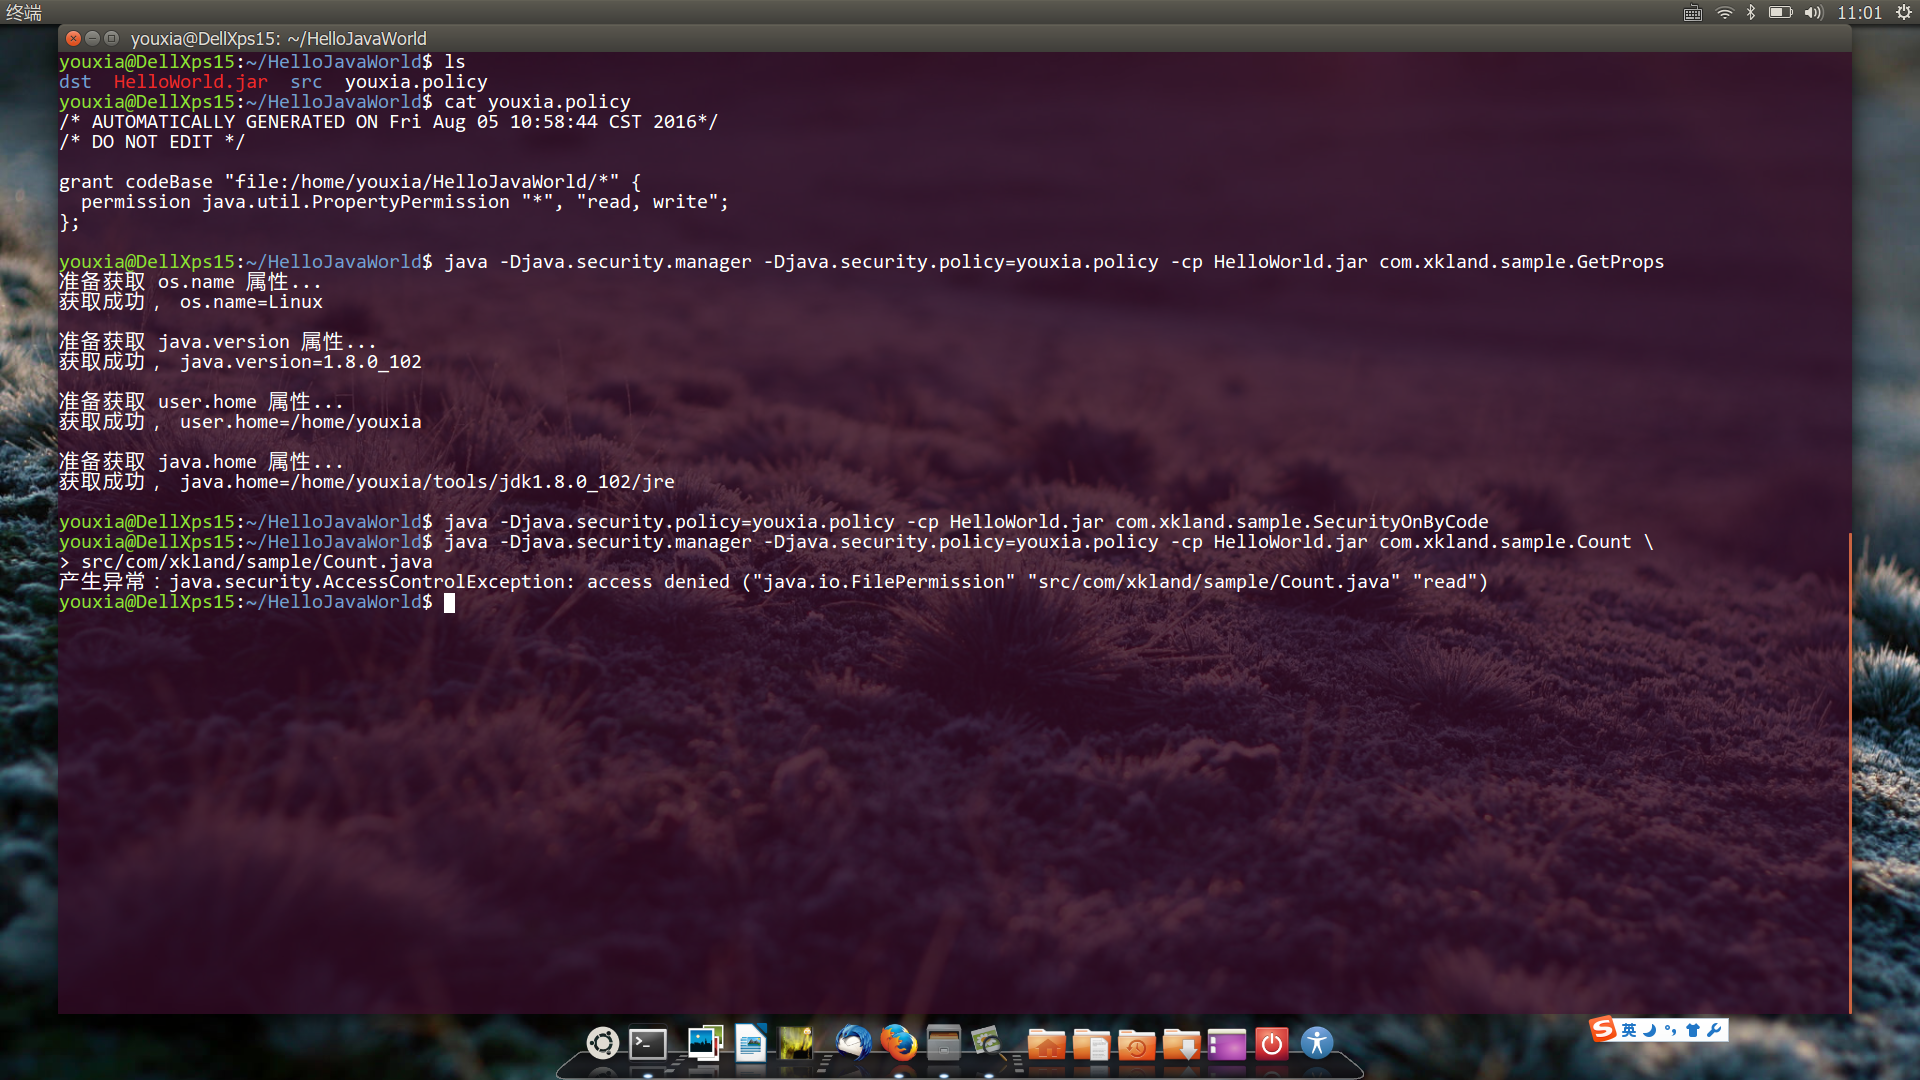Minimize the terminal window
The height and width of the screenshot is (1080, 1920).
[92, 38]
